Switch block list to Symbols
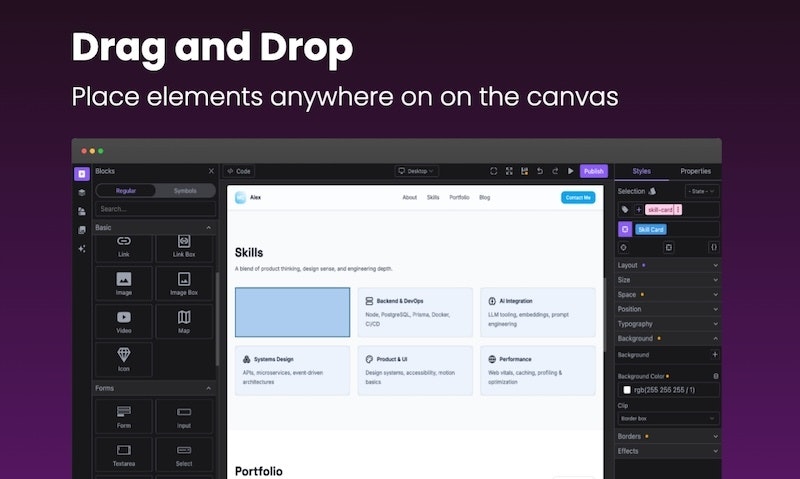 (x=185, y=190)
